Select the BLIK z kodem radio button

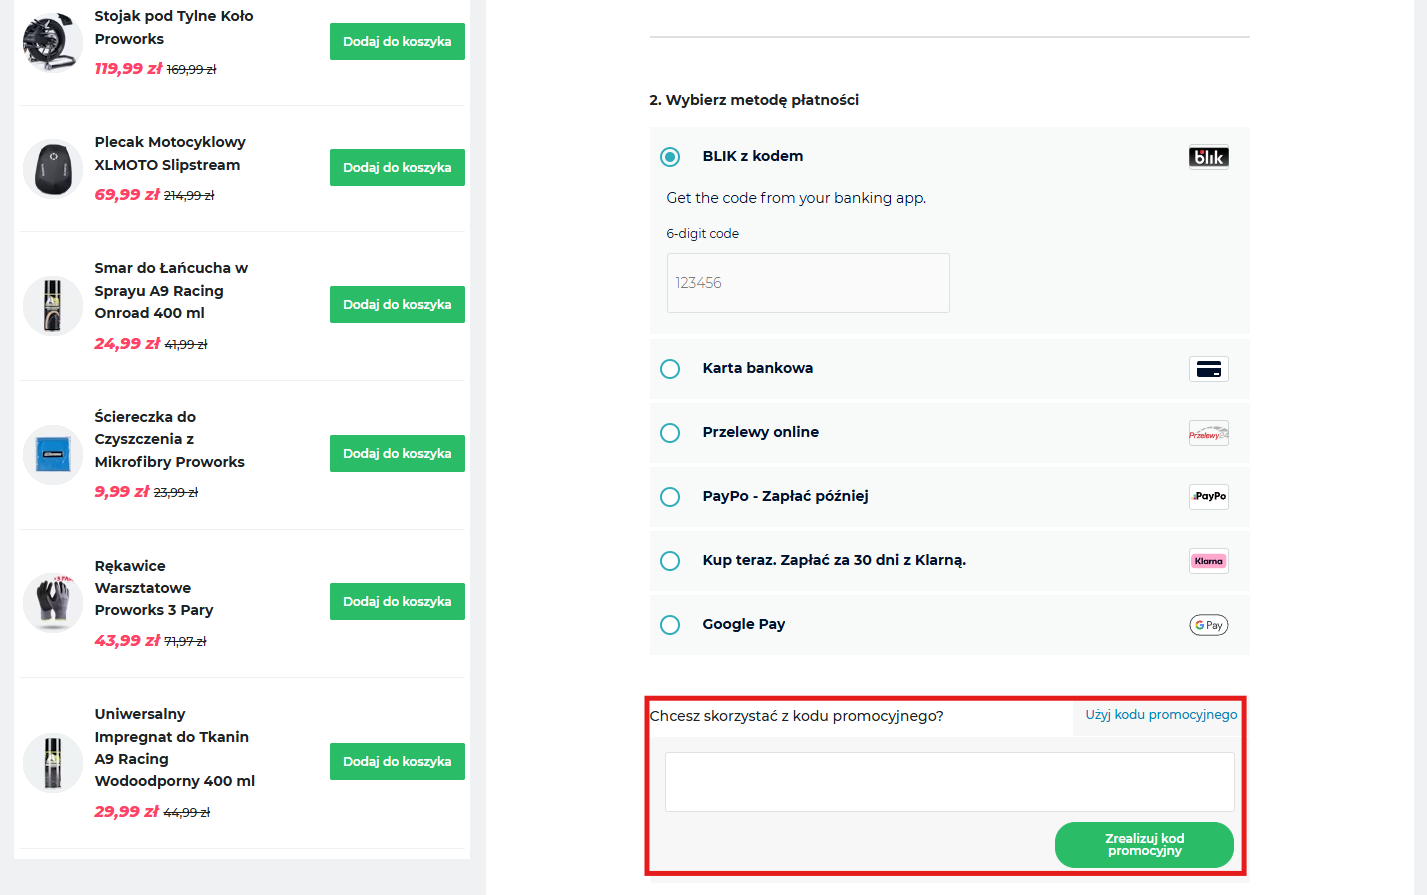click(x=670, y=157)
